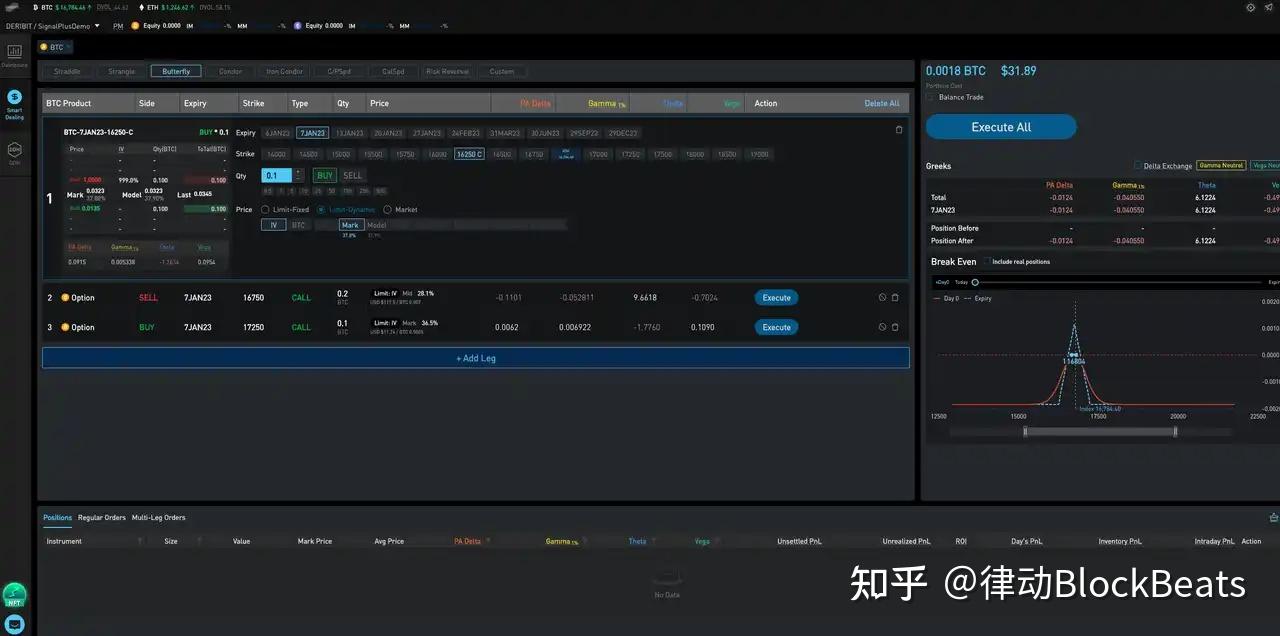Select Limit-Dynamic price option
Viewport: 1280px width, 636px height.
coord(346,210)
